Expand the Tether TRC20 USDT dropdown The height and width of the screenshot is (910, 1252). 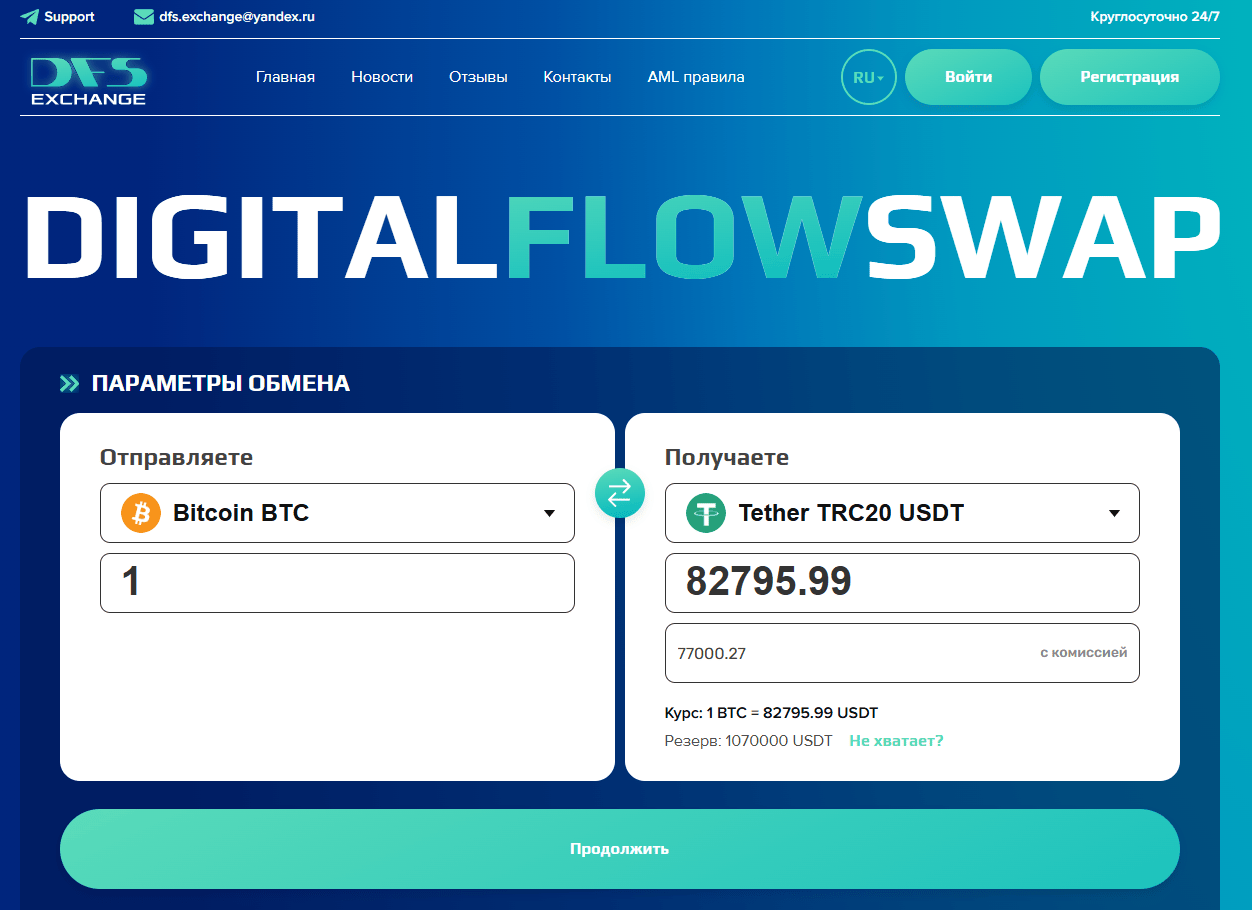point(902,513)
